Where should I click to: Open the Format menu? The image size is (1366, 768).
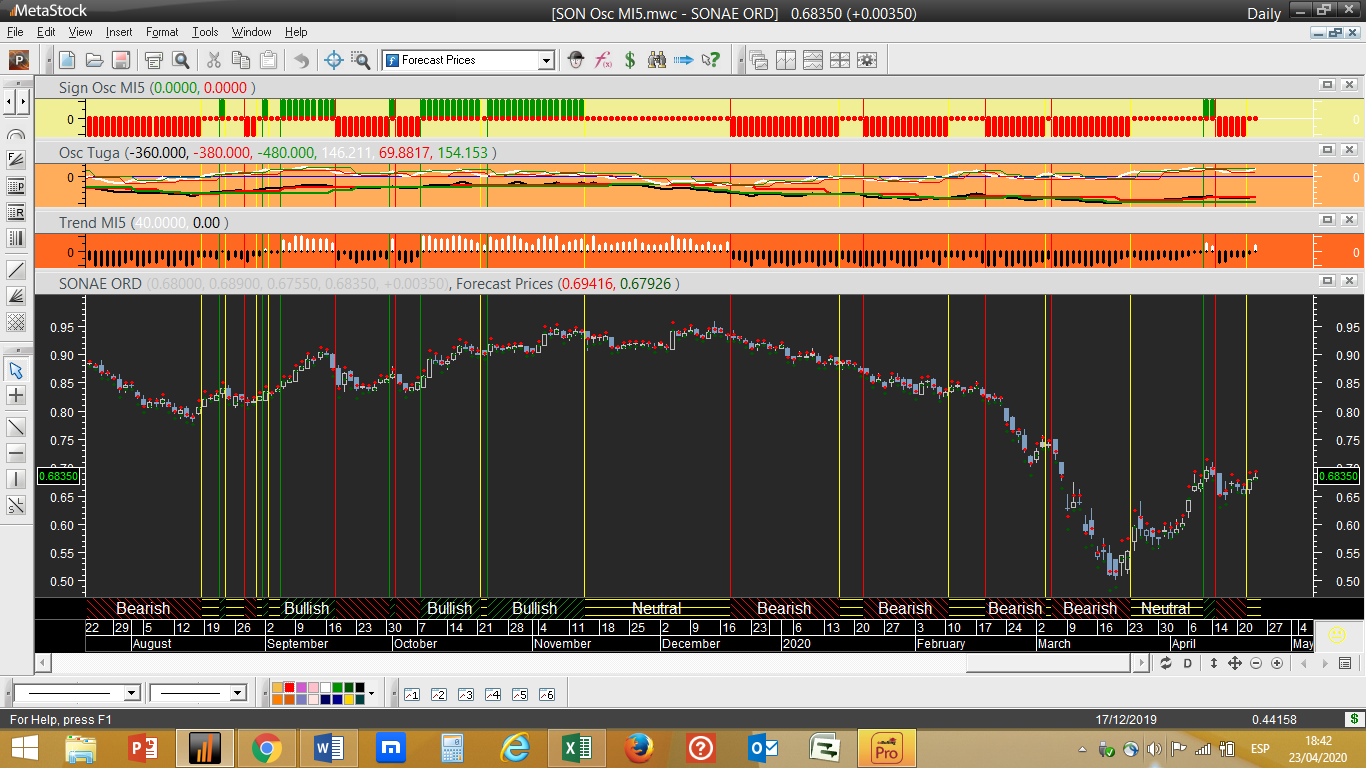[x=162, y=32]
